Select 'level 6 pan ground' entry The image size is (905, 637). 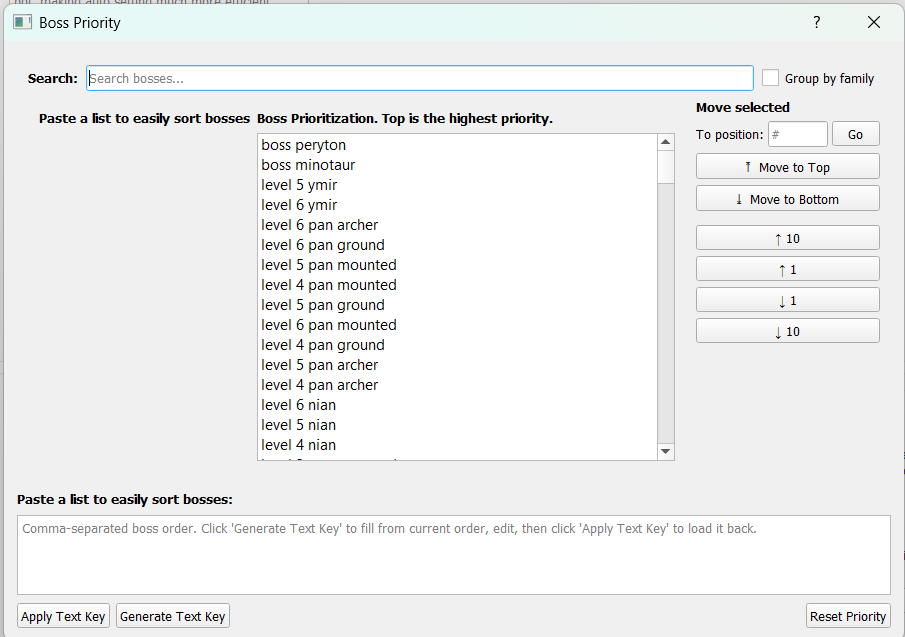pyautogui.click(x=458, y=245)
